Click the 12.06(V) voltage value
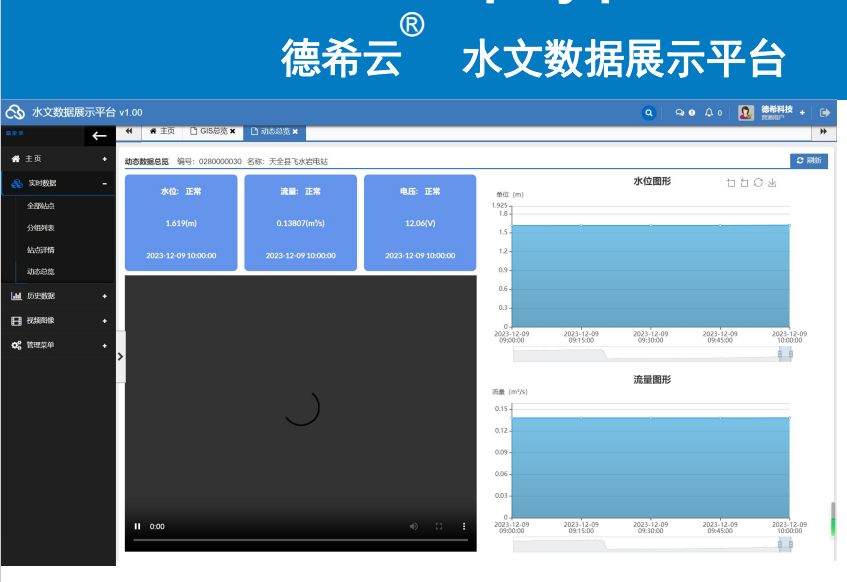This screenshot has width=847, height=582. (x=420, y=223)
